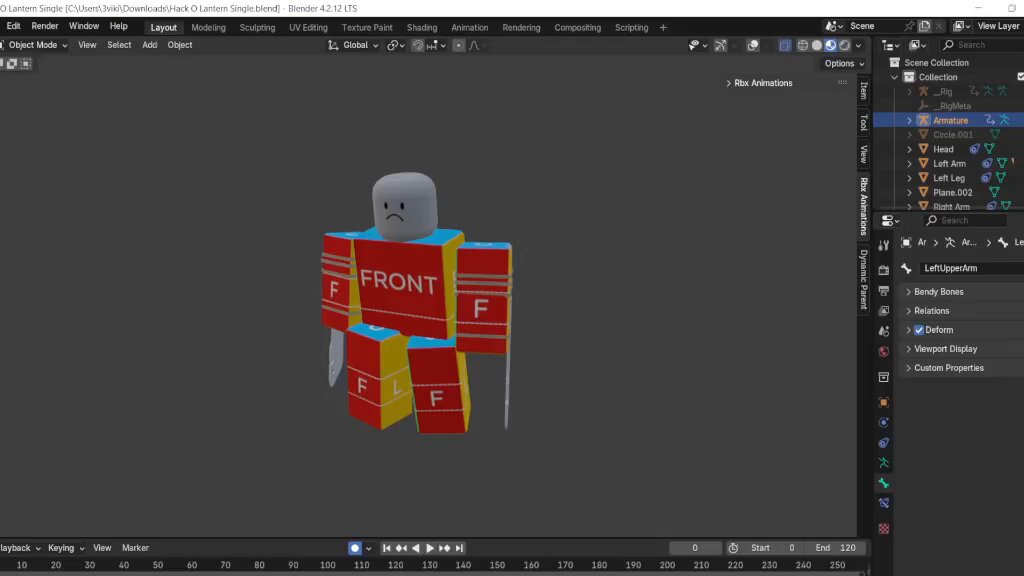Viewport: 1024px width, 576px height.
Task: Switch viewport to solid shading
Action: [x=816, y=45]
